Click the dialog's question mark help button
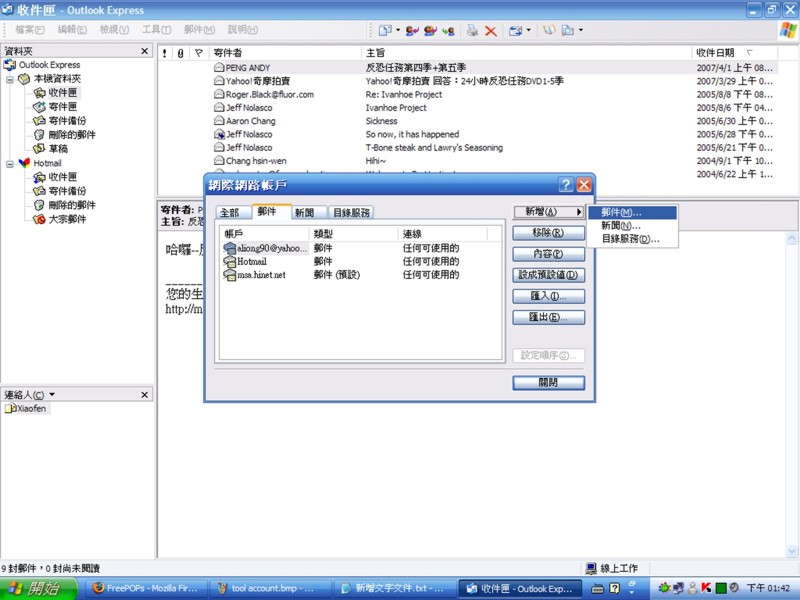Image resolution: width=800 pixels, height=600 pixels. 566,185
